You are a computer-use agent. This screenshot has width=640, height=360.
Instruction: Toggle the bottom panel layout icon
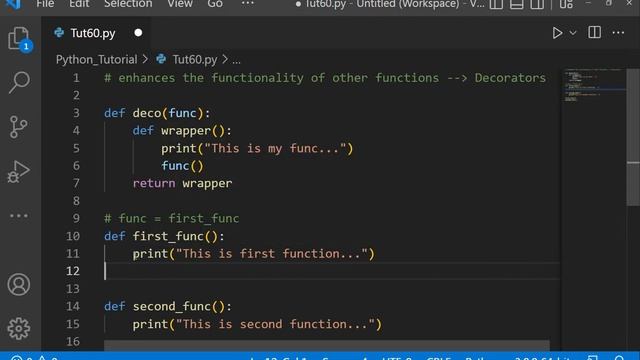516,4
